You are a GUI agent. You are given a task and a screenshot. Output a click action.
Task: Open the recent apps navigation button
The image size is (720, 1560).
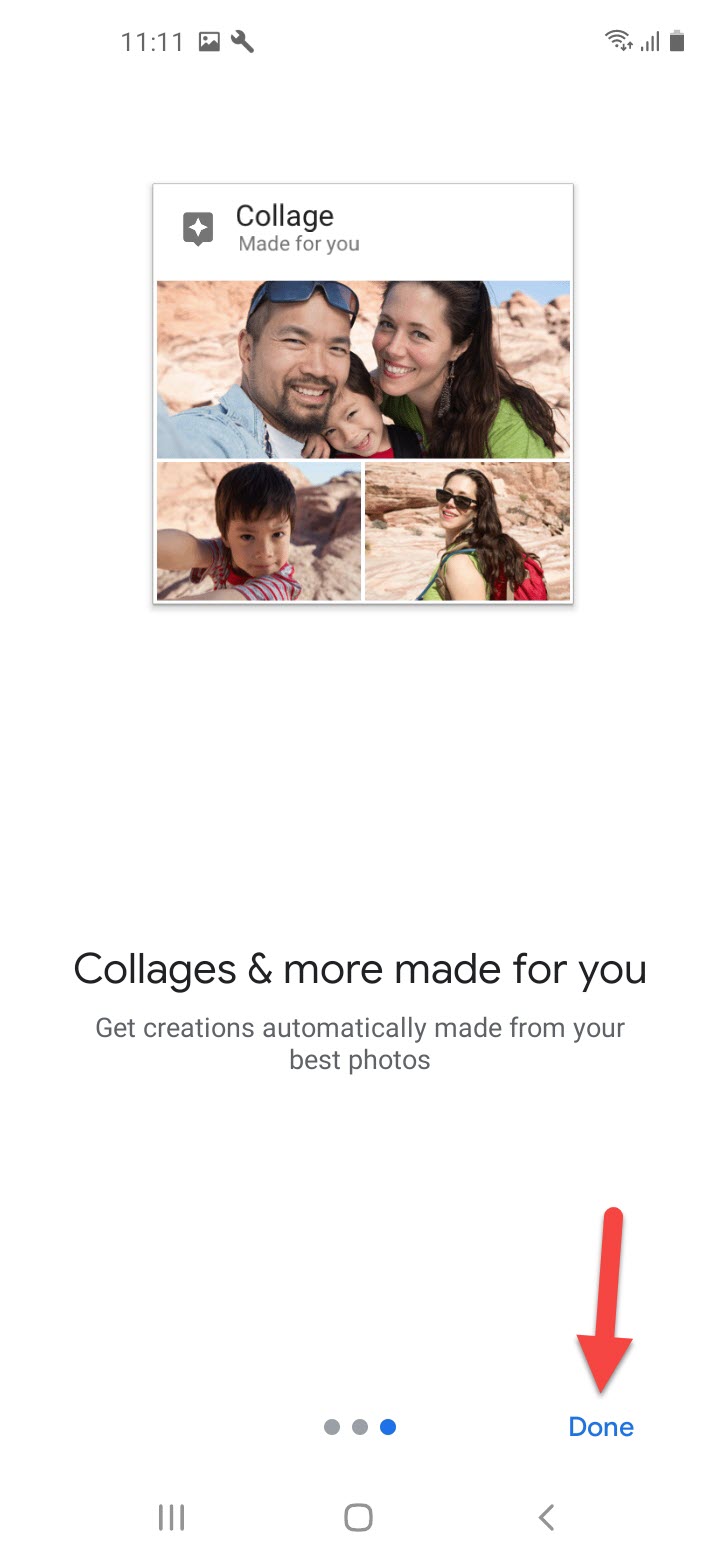[x=172, y=1518]
